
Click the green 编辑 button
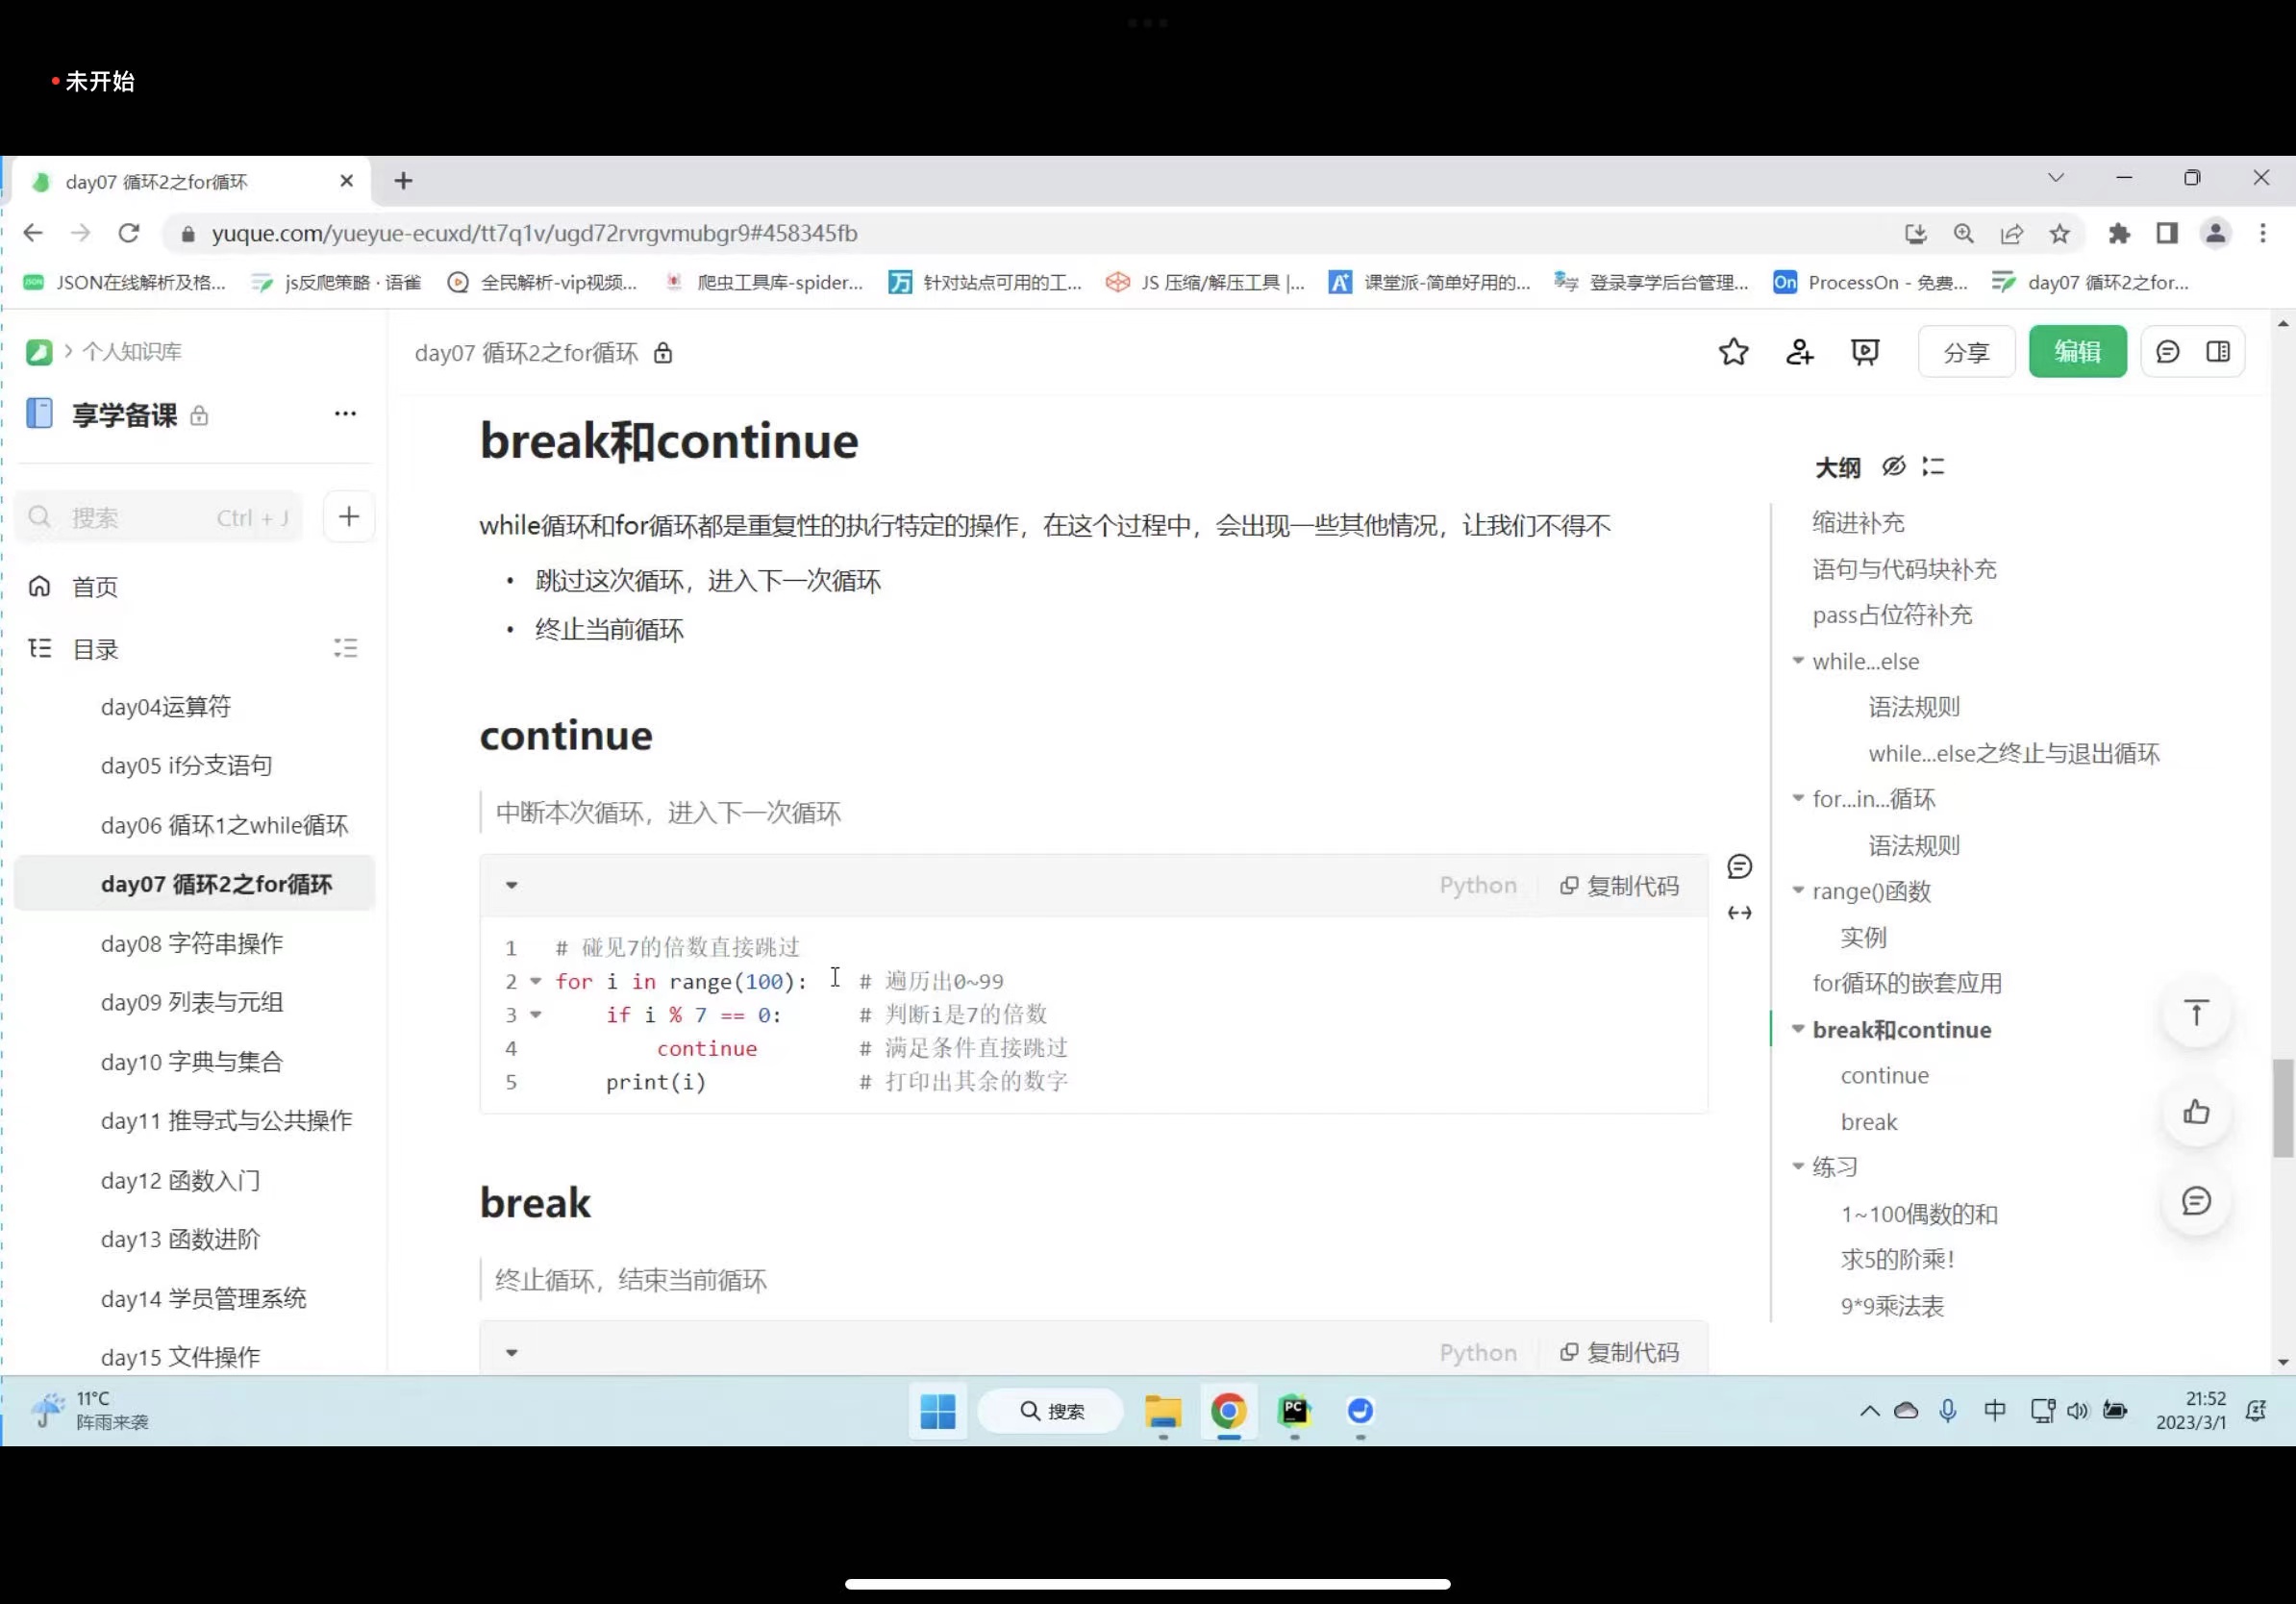click(x=2077, y=352)
